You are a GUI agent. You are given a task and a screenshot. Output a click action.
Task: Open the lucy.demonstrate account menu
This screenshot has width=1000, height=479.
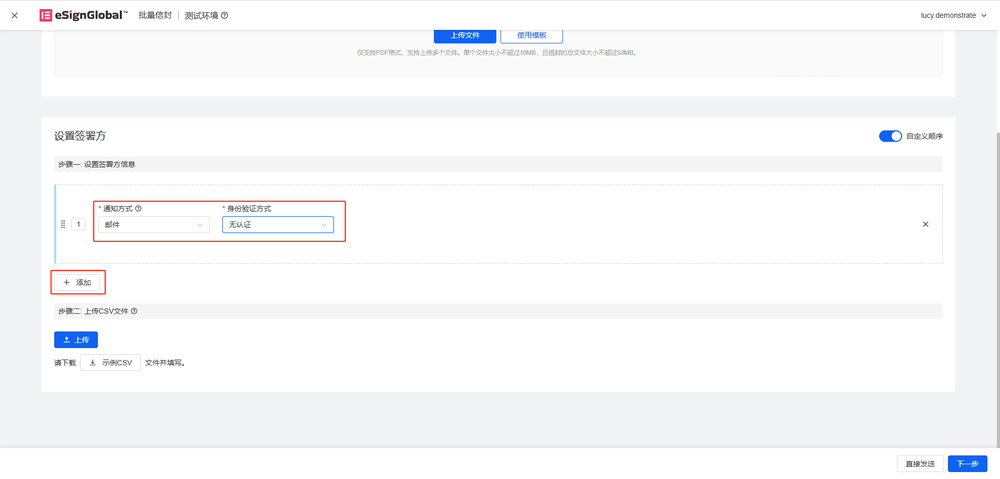tap(953, 15)
